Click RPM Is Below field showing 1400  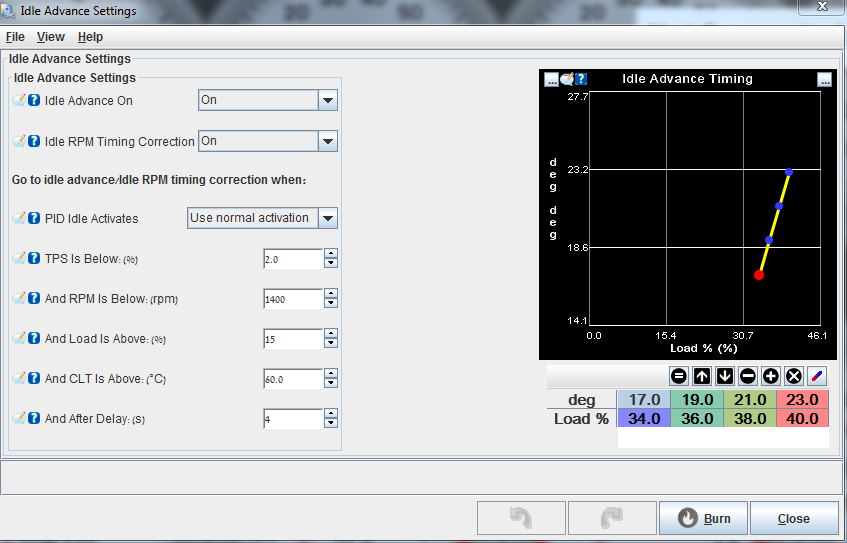293,299
